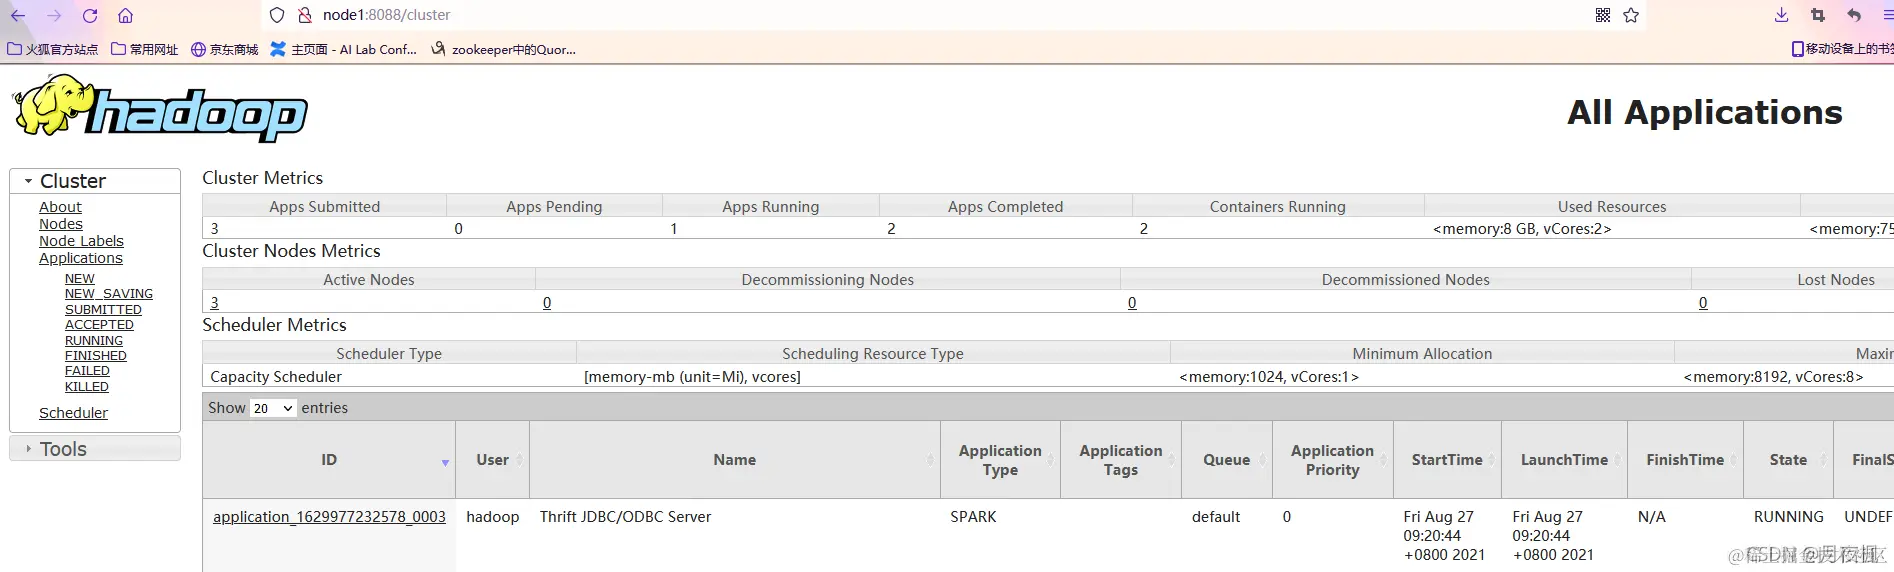Sort the table by FinishTime column
Viewport: 1894px width, 572px height.
pyautogui.click(x=1685, y=460)
